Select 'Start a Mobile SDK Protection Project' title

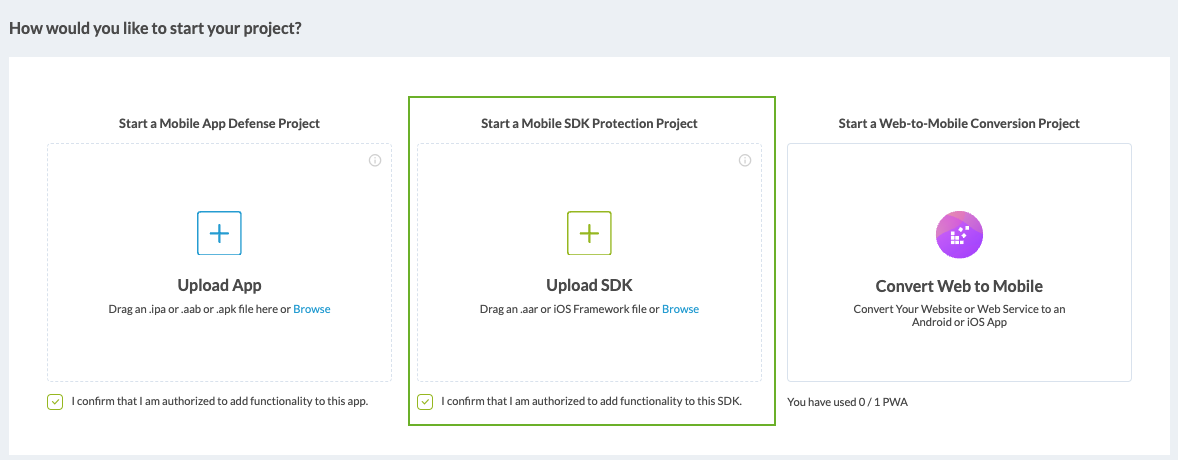[589, 124]
